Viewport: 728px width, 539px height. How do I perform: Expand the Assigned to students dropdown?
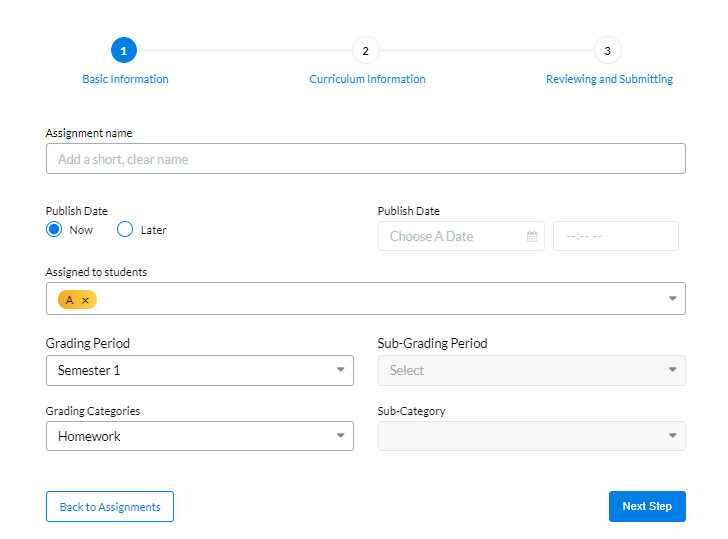(x=672, y=299)
